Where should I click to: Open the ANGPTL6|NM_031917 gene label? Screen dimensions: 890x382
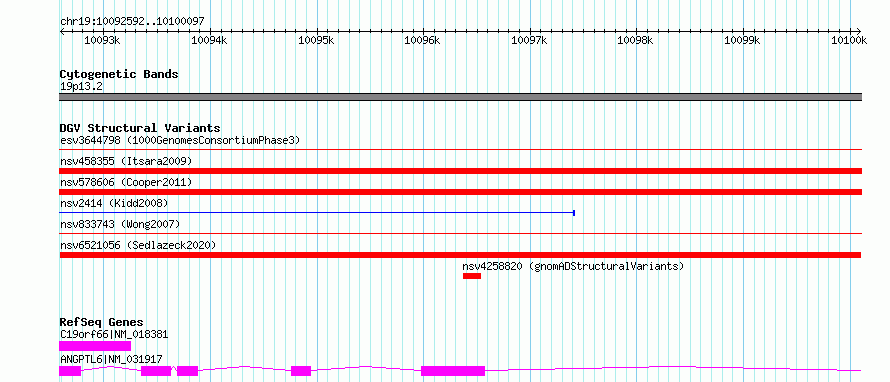111,359
